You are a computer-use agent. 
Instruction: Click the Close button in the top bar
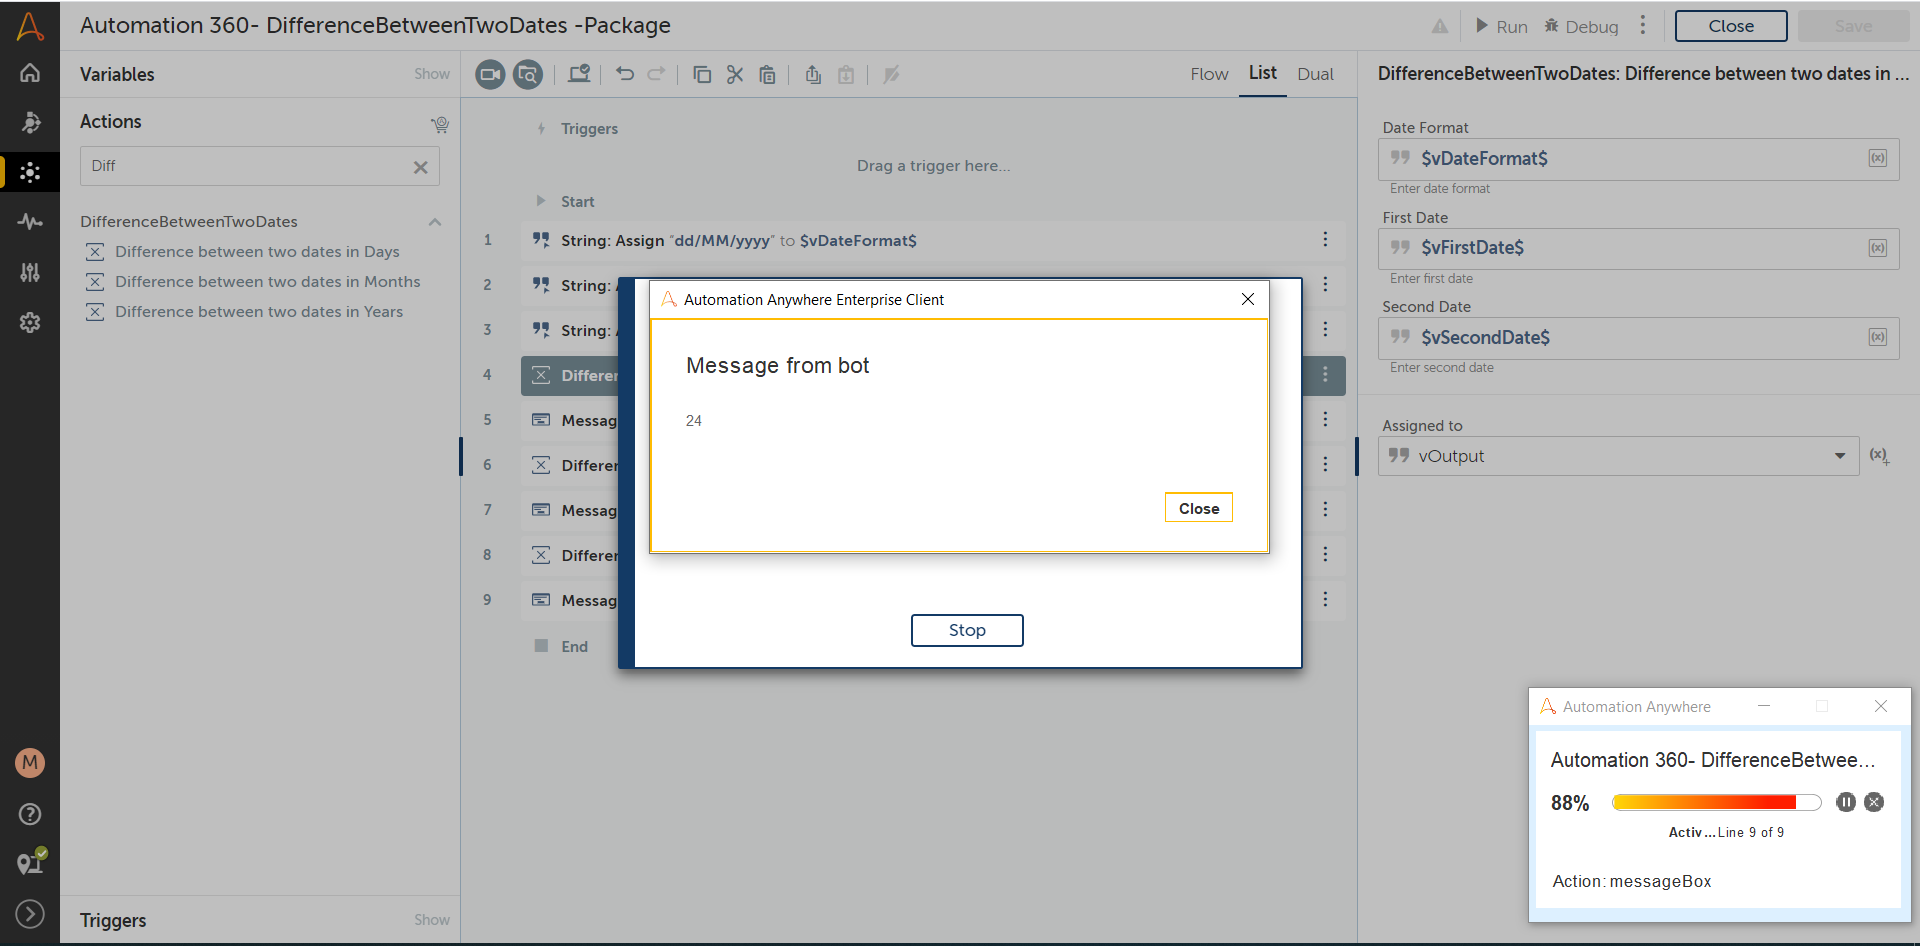coord(1731,26)
